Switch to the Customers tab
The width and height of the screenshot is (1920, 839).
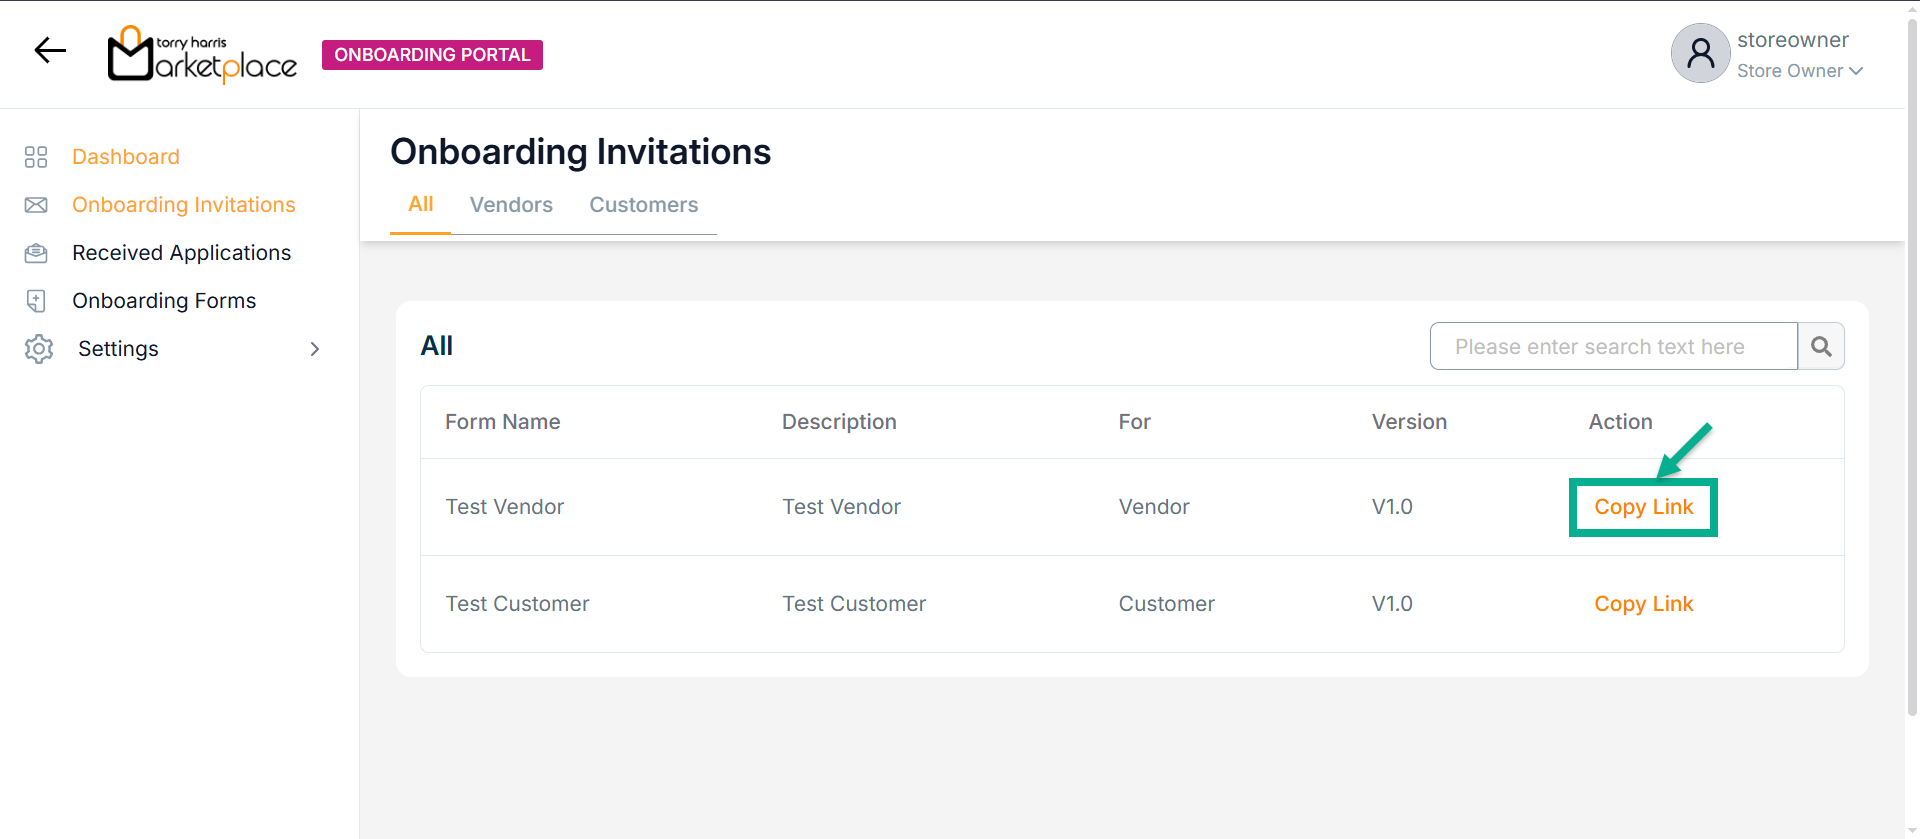(643, 205)
